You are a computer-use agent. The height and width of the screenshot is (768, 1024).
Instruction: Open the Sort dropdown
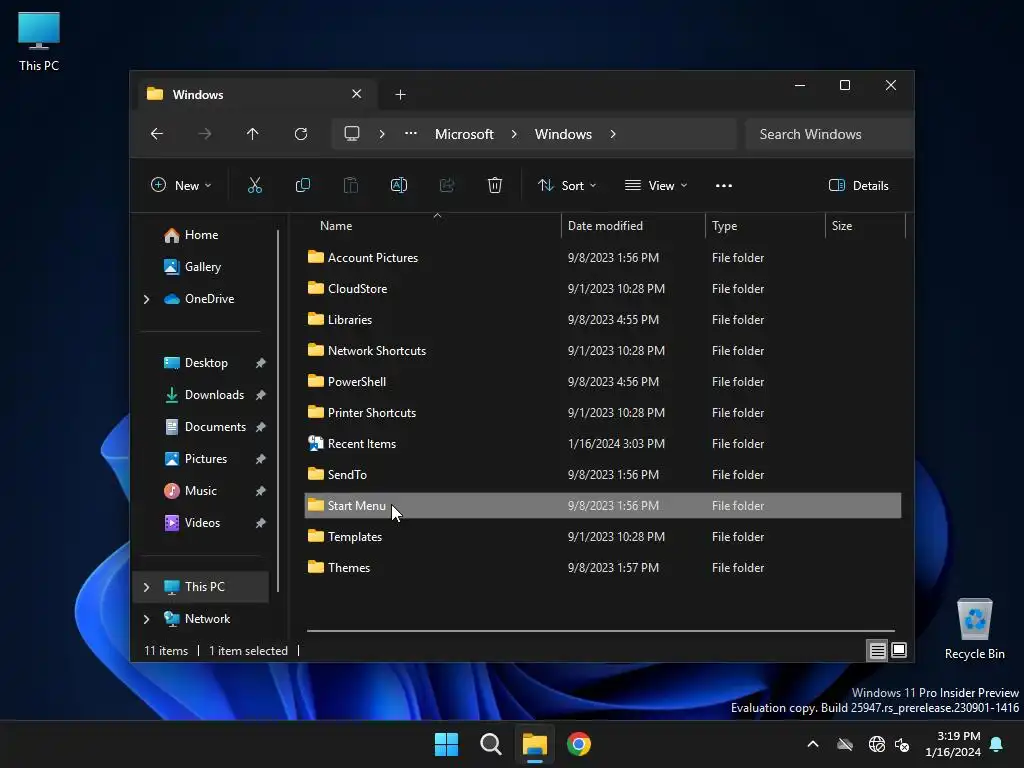click(567, 185)
